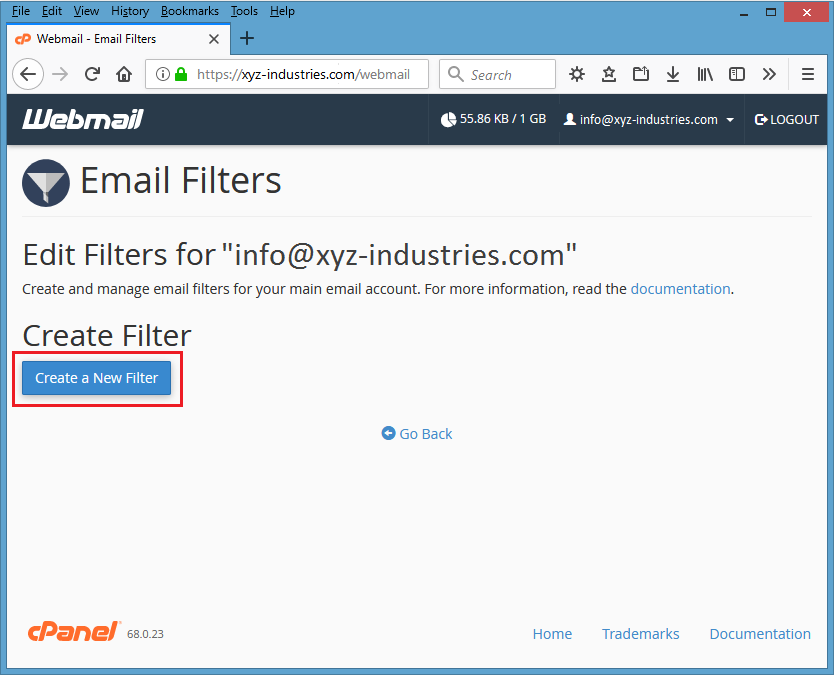This screenshot has width=834, height=675.
Task: Open a new tab with plus button
Action: [247, 38]
